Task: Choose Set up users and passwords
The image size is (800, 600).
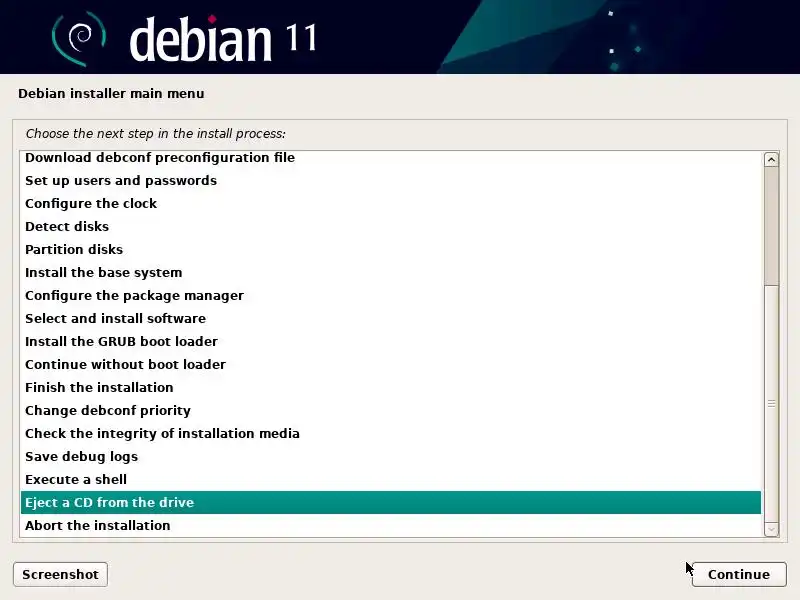Action: click(391, 181)
